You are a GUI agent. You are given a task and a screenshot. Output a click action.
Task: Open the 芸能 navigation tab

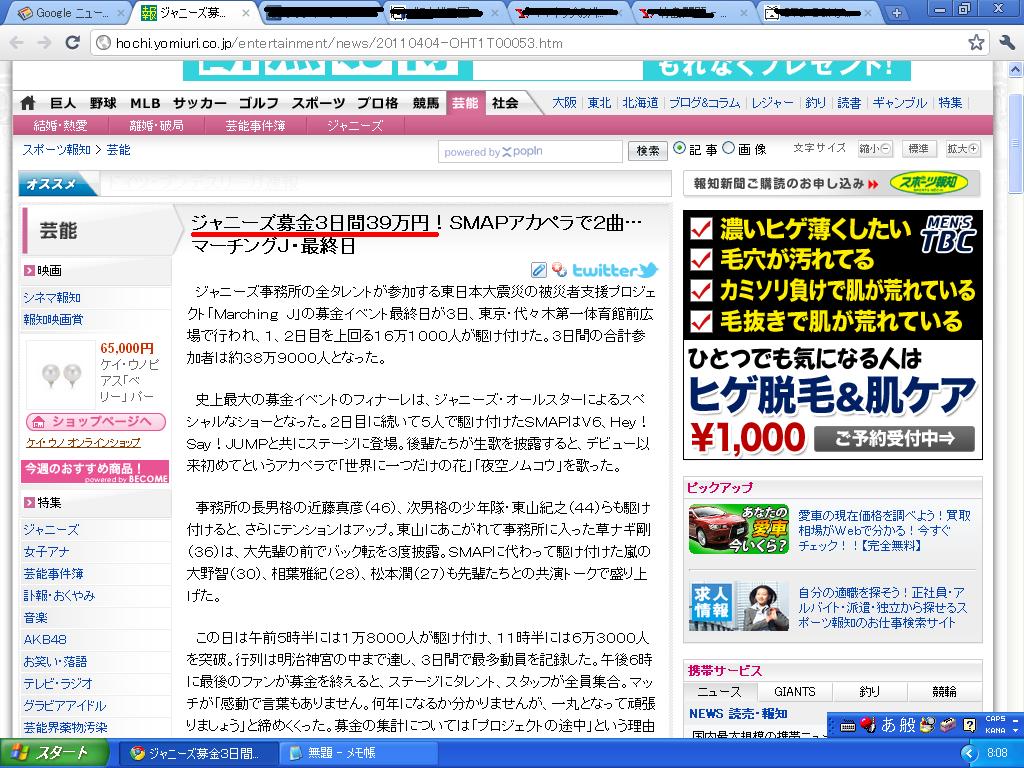tap(466, 103)
